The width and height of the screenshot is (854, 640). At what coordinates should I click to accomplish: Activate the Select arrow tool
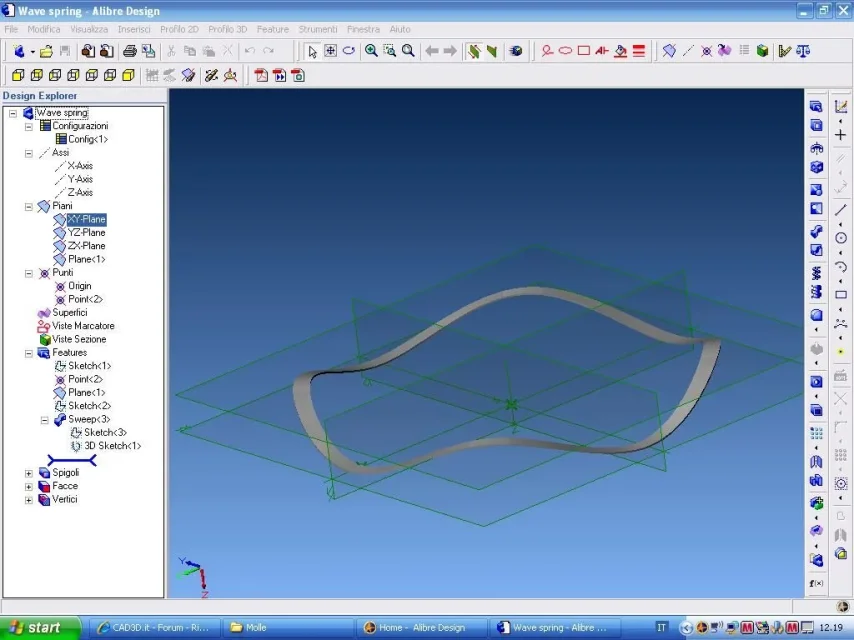312,51
